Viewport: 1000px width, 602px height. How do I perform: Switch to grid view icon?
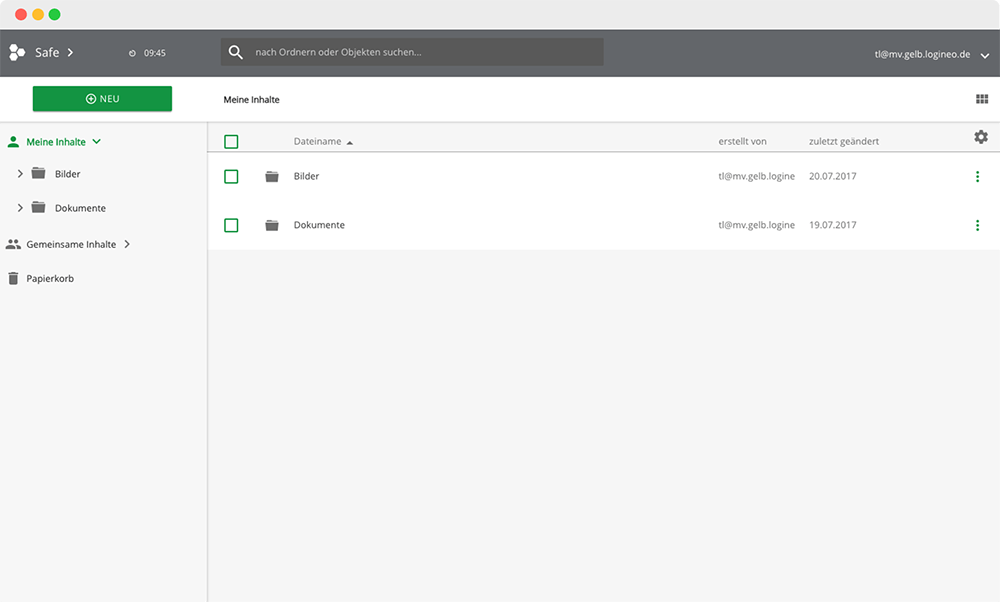click(981, 100)
